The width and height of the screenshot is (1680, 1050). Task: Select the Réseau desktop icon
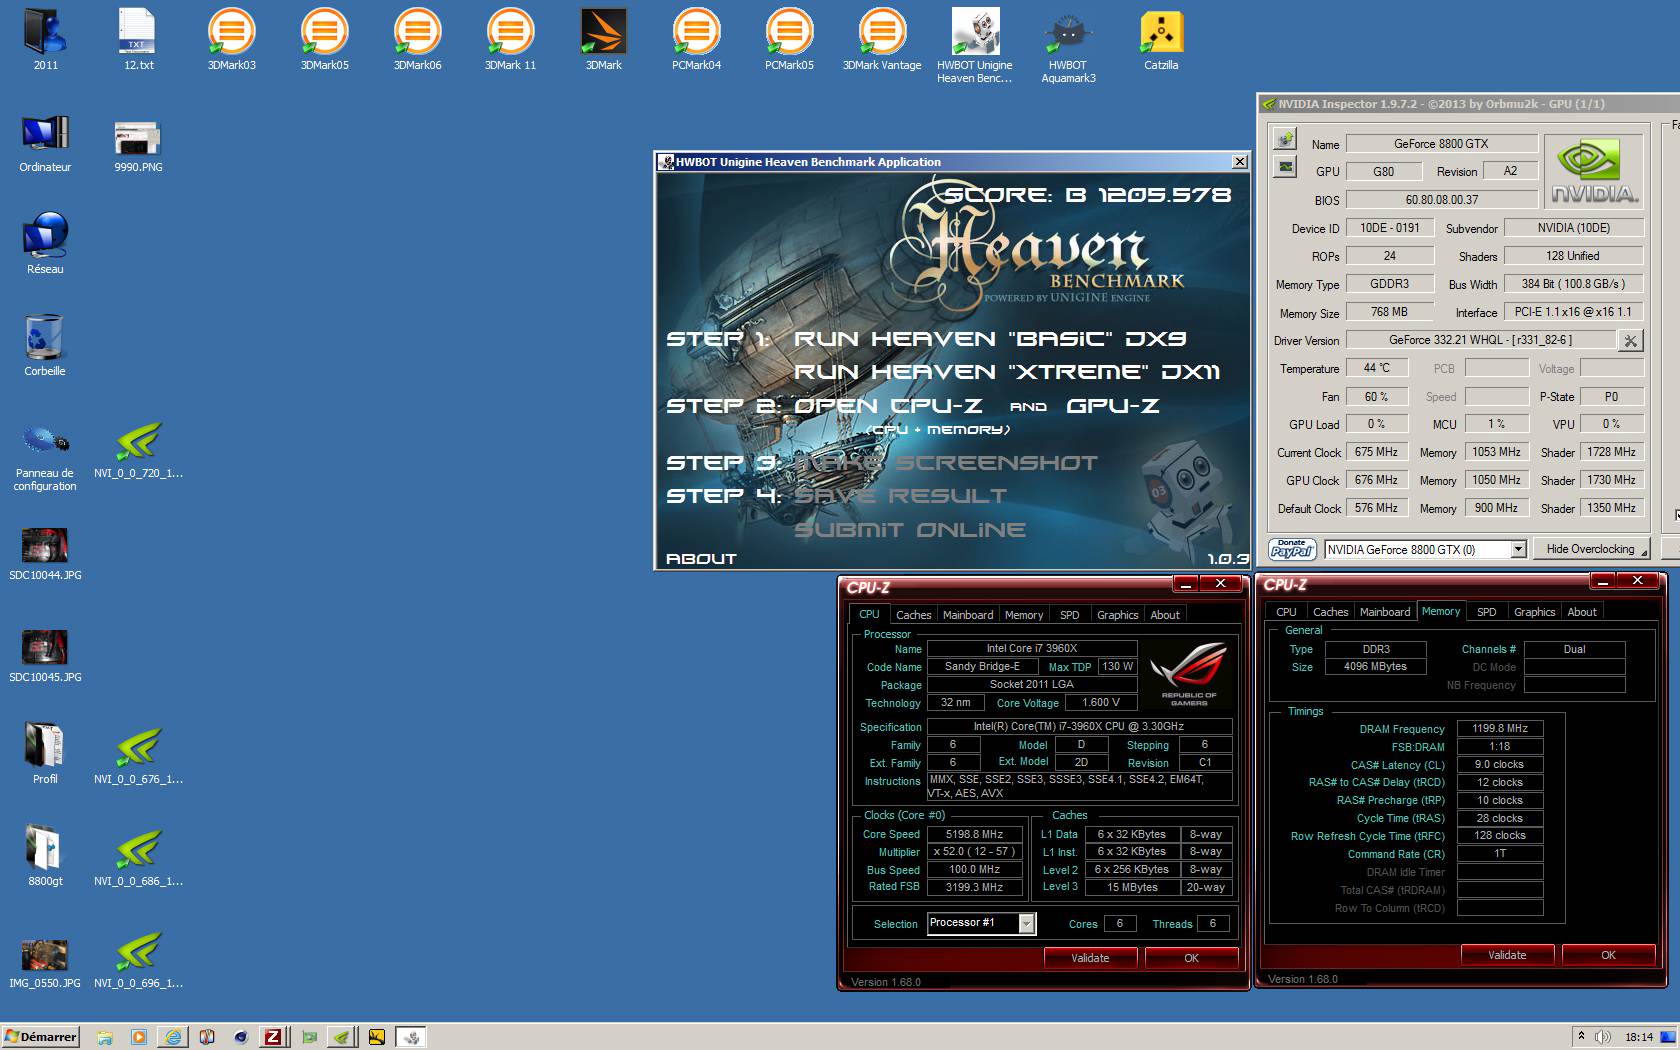point(45,243)
